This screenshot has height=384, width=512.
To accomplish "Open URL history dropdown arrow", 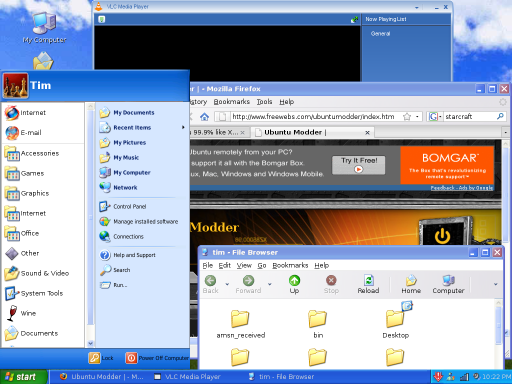I will (417, 117).
